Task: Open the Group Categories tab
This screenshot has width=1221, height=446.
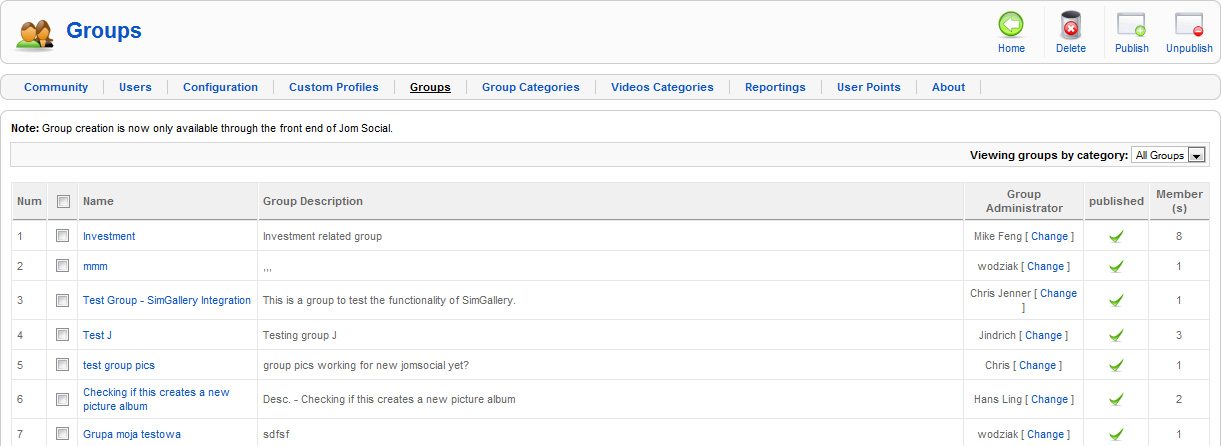Action: [530, 87]
